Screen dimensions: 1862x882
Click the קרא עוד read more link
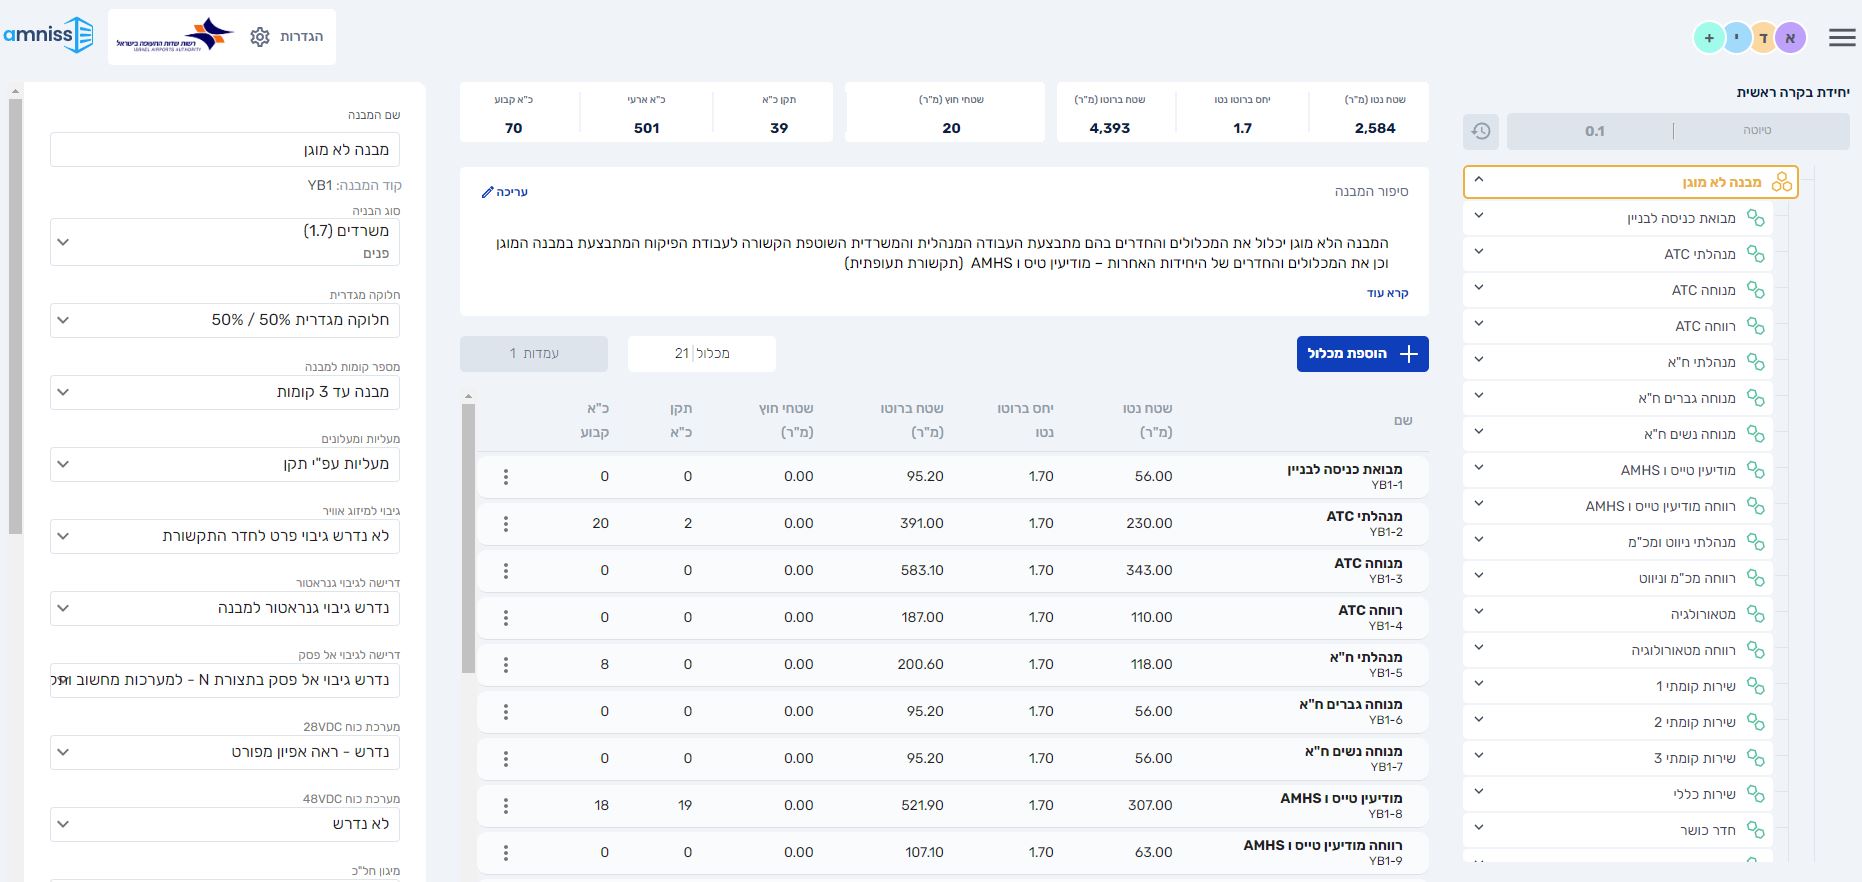point(1387,293)
